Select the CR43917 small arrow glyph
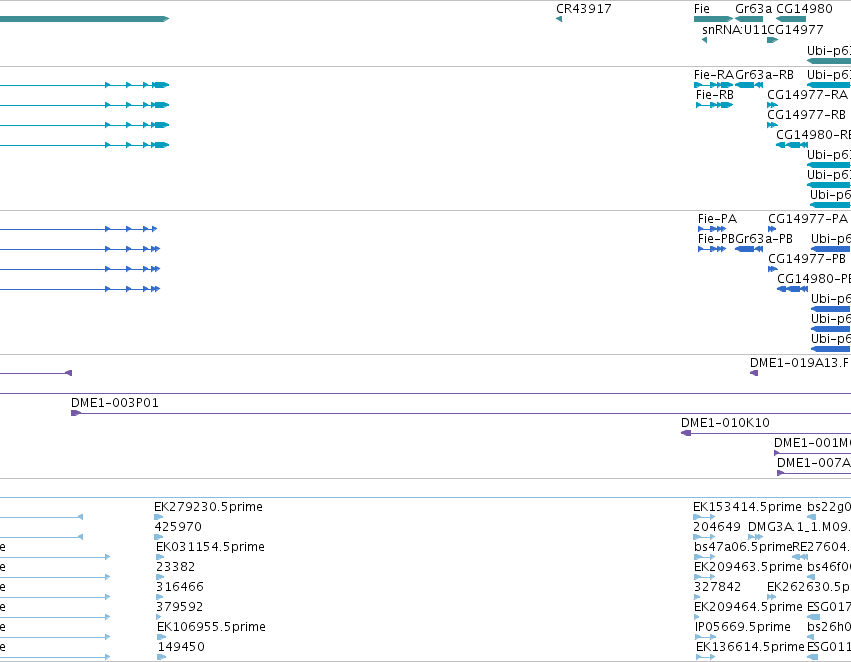The height and width of the screenshot is (662, 851). tap(559, 20)
